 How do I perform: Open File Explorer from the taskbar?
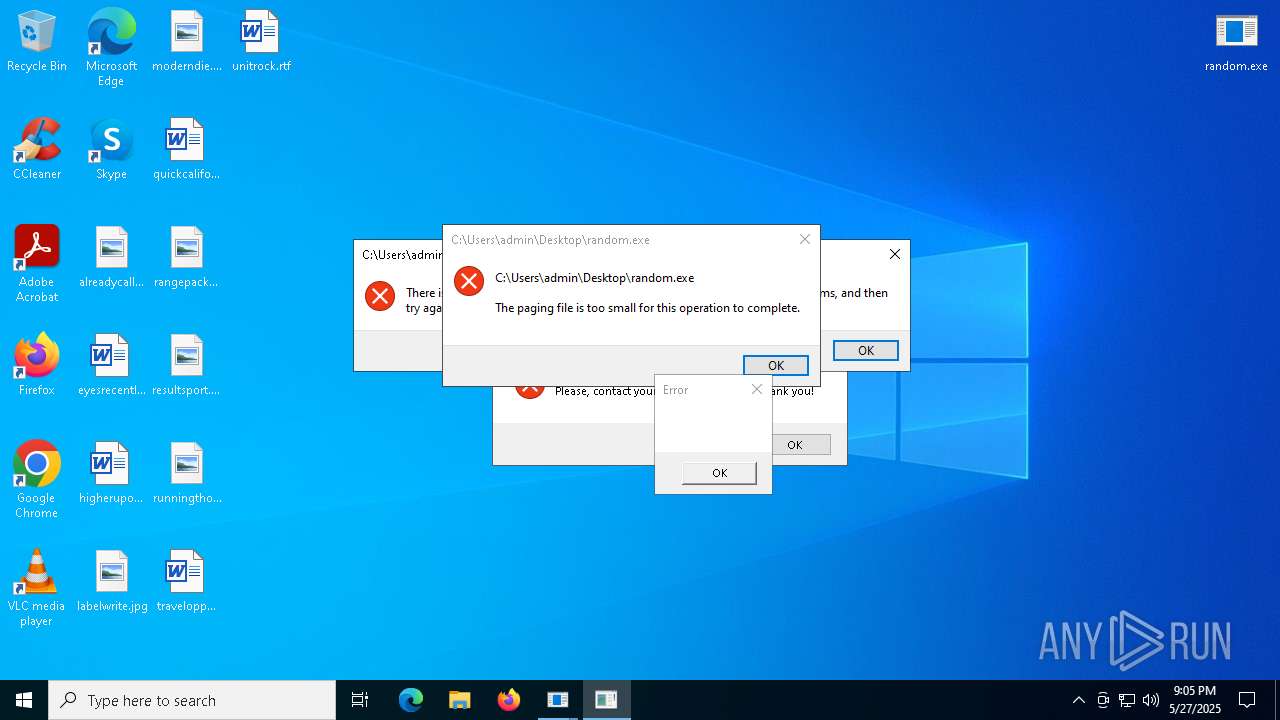pos(460,700)
